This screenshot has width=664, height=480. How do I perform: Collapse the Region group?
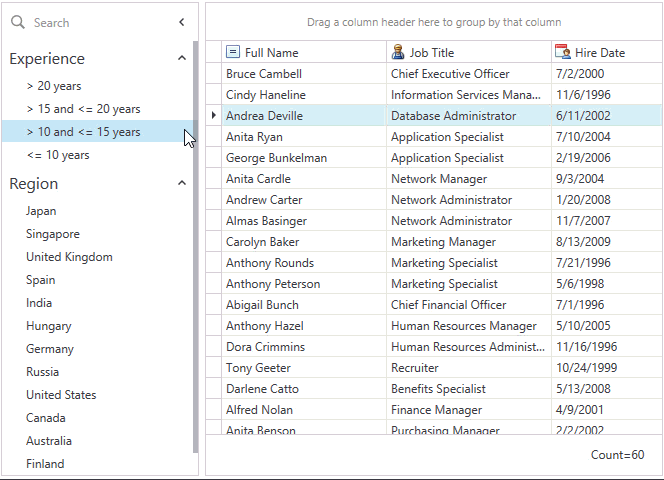tap(181, 184)
